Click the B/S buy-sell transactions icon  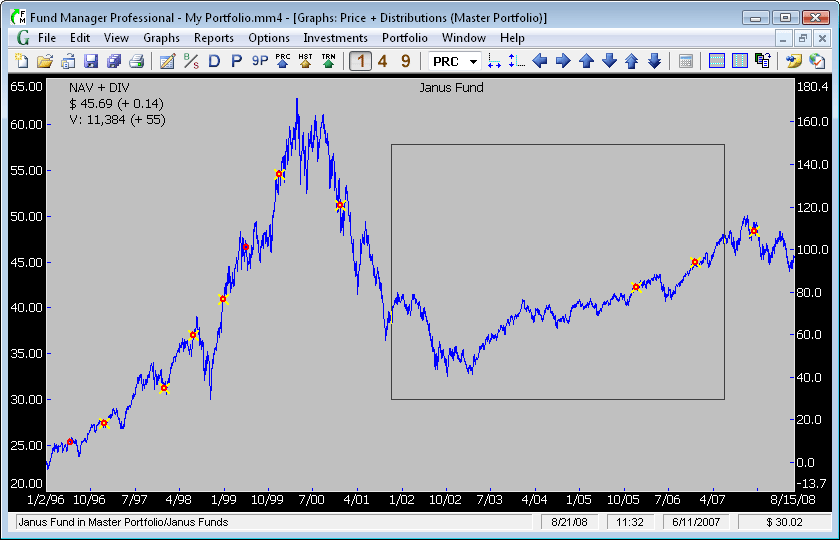191,61
